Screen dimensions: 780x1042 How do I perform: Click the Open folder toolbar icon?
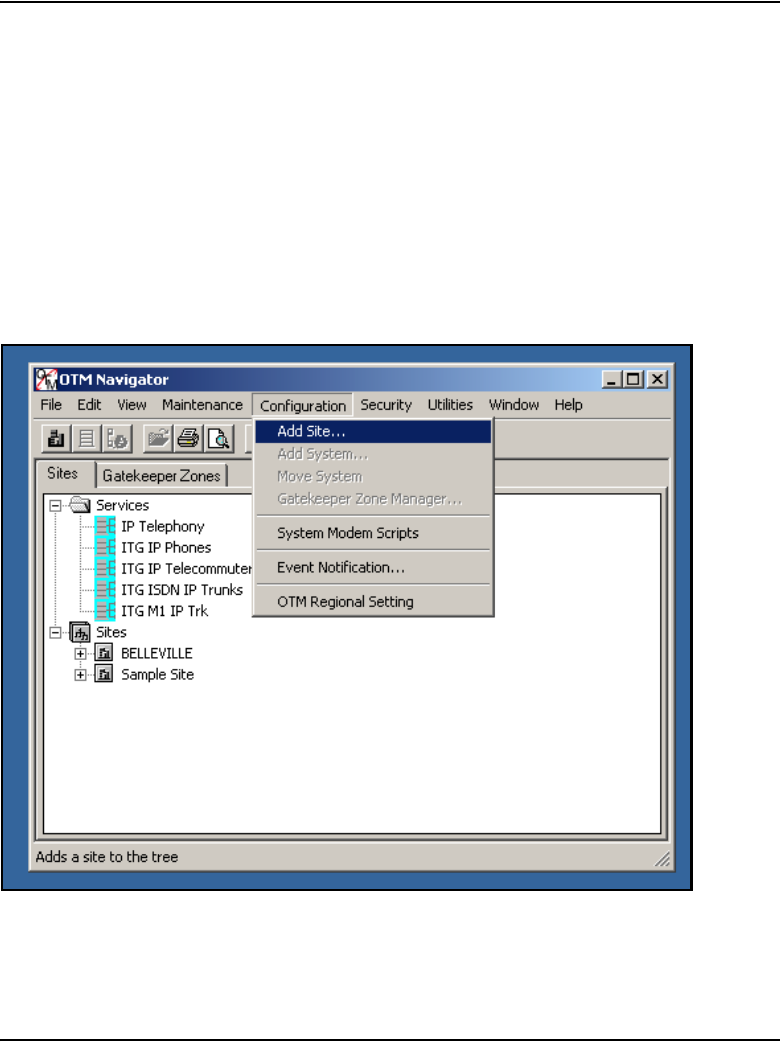click(x=158, y=439)
